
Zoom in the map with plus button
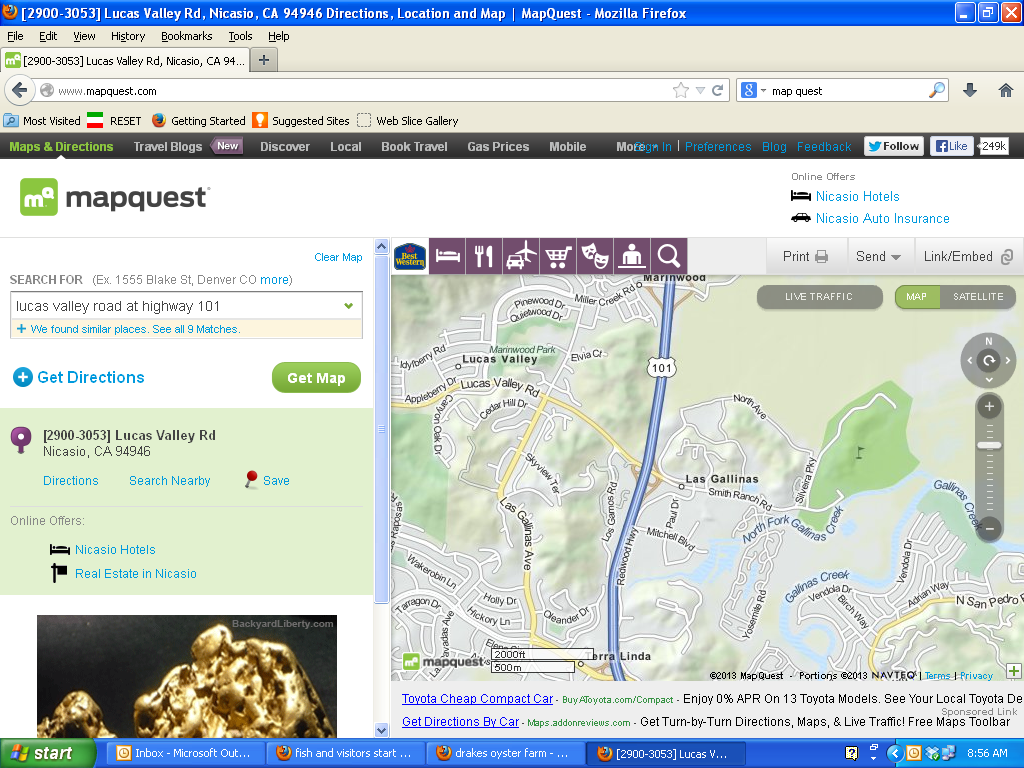[989, 406]
